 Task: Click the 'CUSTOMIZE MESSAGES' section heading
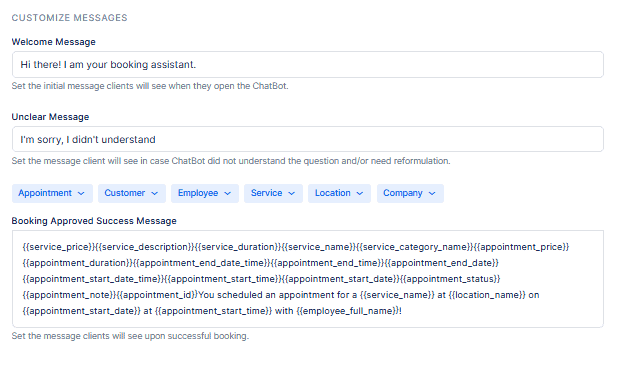click(69, 18)
